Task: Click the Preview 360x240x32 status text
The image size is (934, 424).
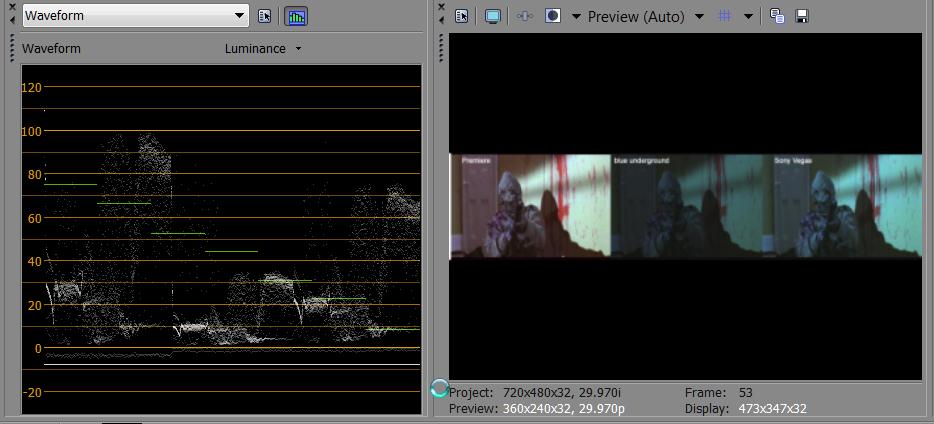Action: click(537, 409)
